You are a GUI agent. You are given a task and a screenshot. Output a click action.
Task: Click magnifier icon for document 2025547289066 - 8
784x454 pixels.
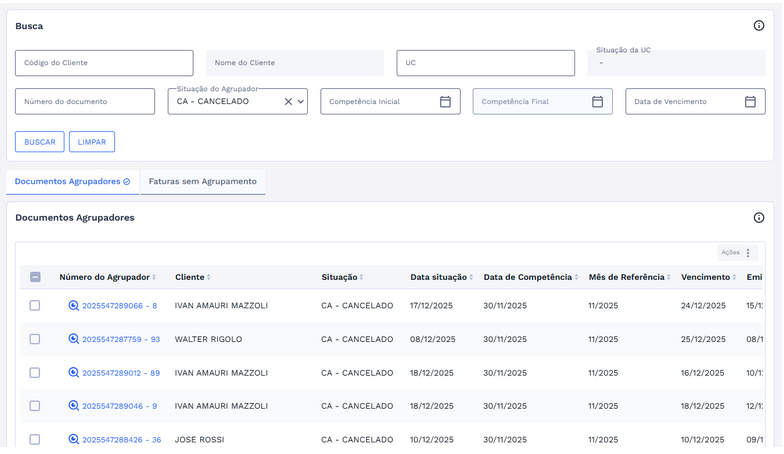tap(73, 306)
